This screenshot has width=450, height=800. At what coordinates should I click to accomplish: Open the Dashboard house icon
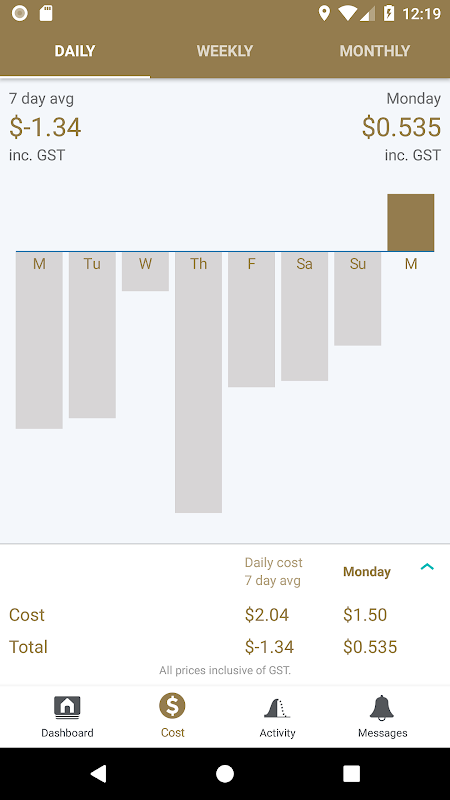(x=67, y=708)
